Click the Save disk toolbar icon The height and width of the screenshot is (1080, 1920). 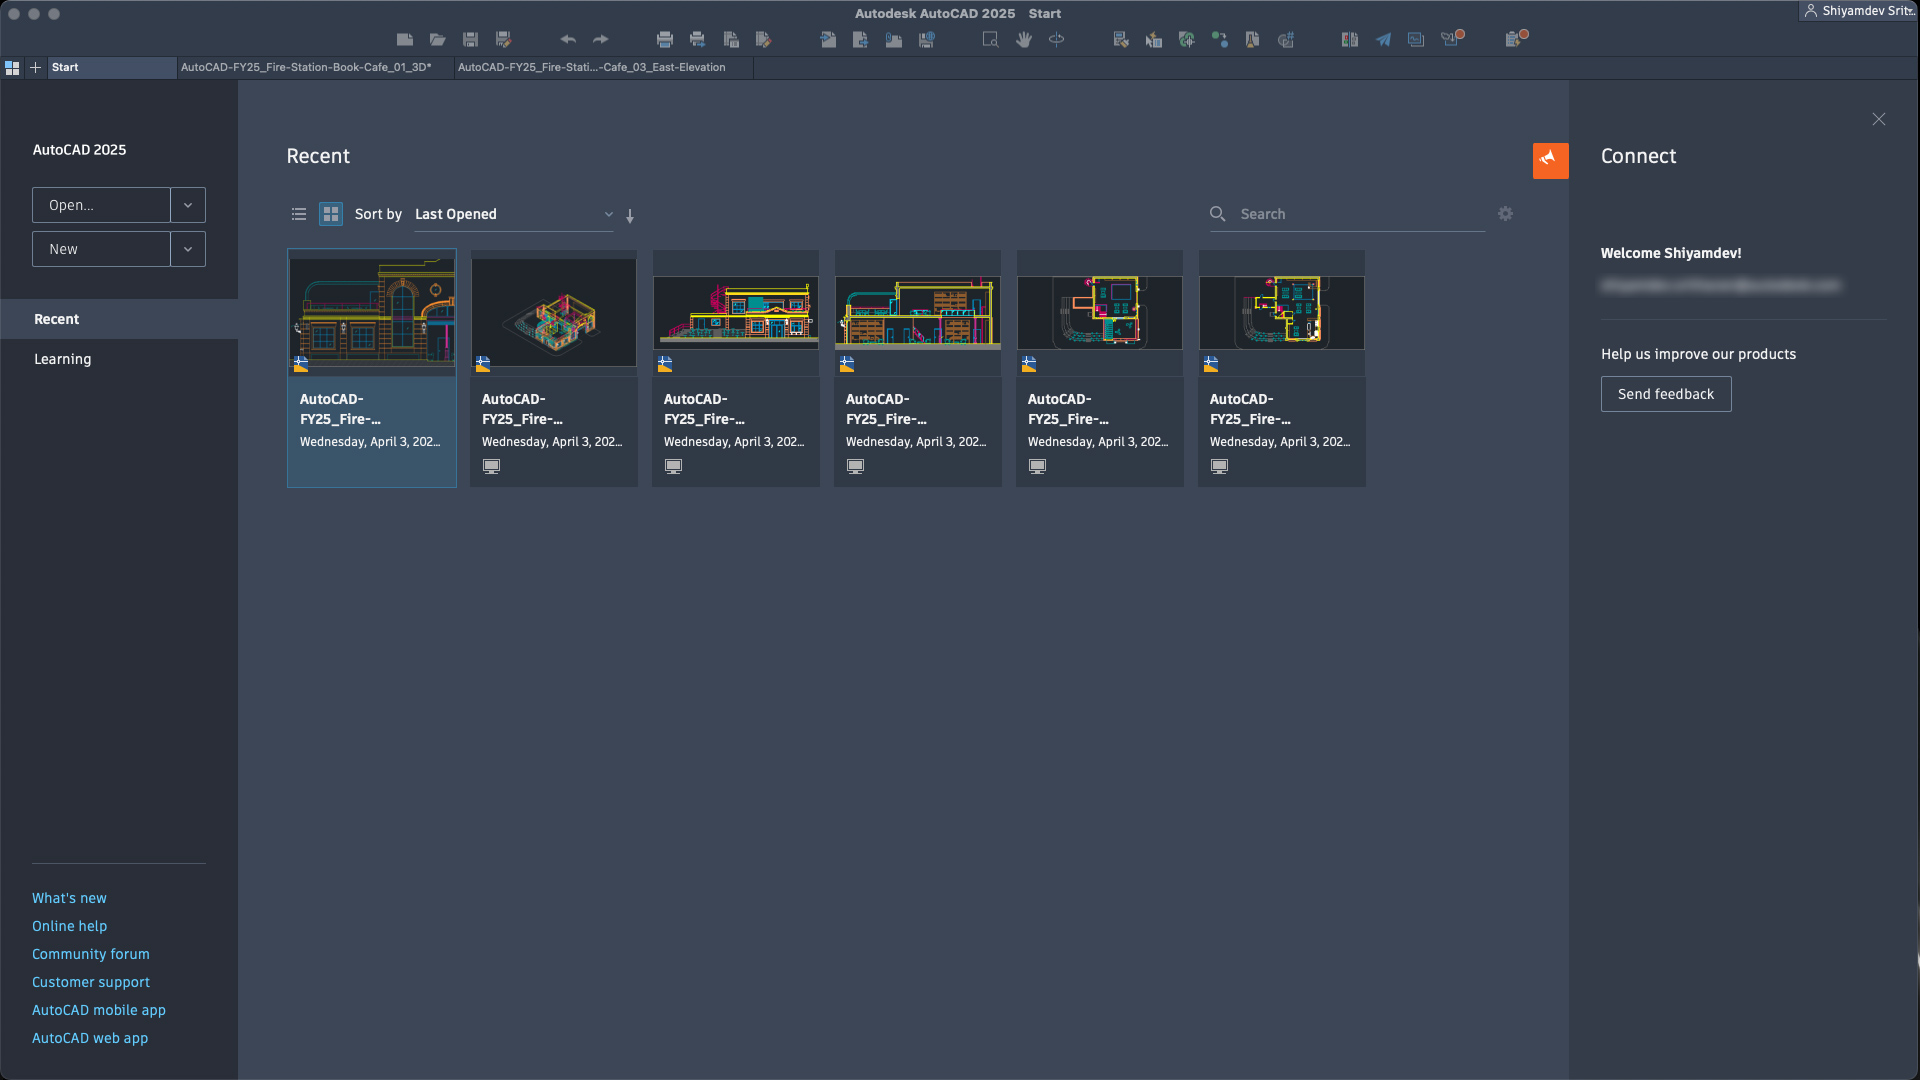[x=470, y=40]
